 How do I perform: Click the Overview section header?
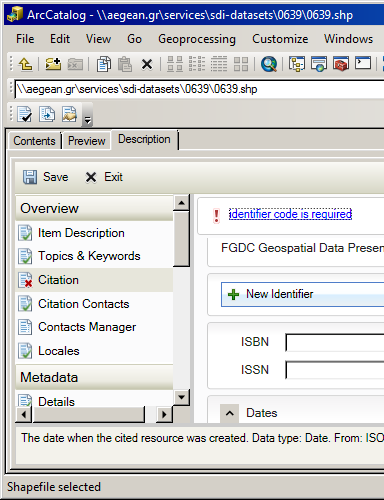(x=94, y=209)
